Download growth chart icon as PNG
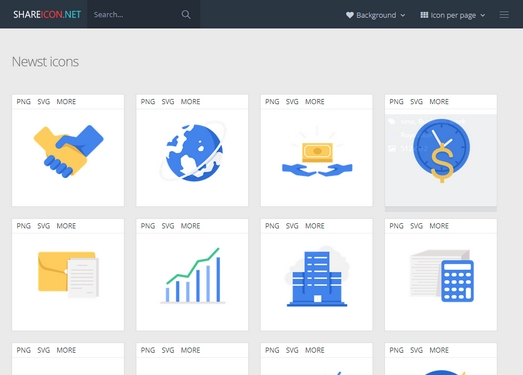523x375 pixels. [x=148, y=226]
